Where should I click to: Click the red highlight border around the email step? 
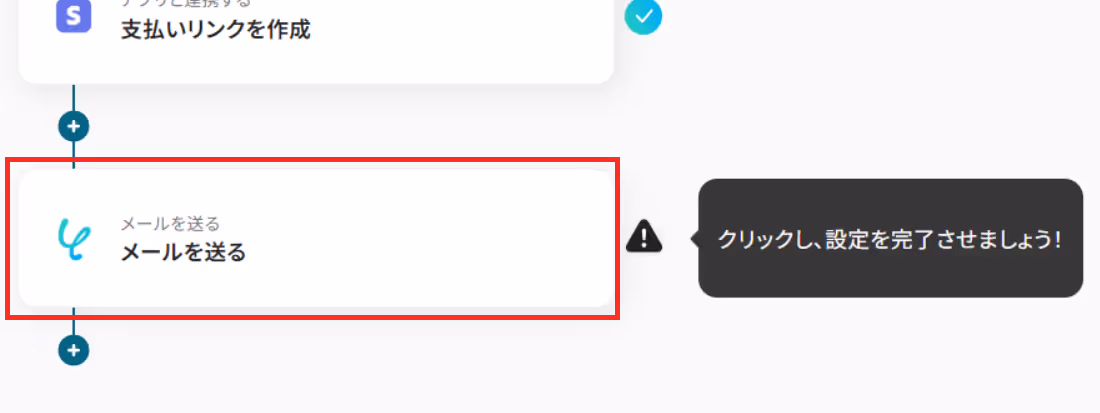[312, 161]
